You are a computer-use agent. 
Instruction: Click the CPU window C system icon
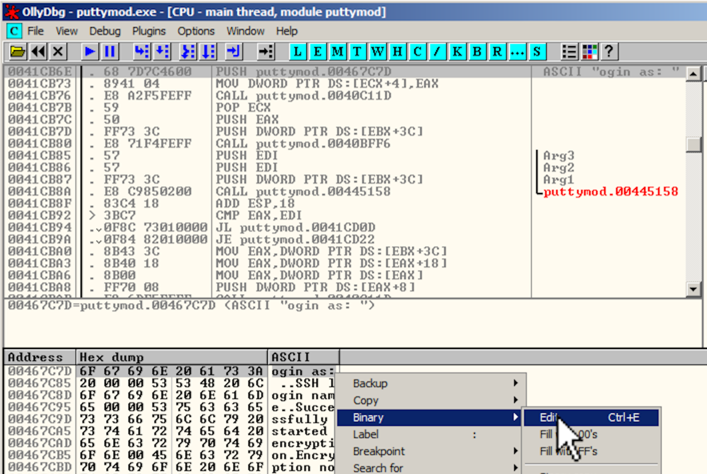(x=14, y=31)
